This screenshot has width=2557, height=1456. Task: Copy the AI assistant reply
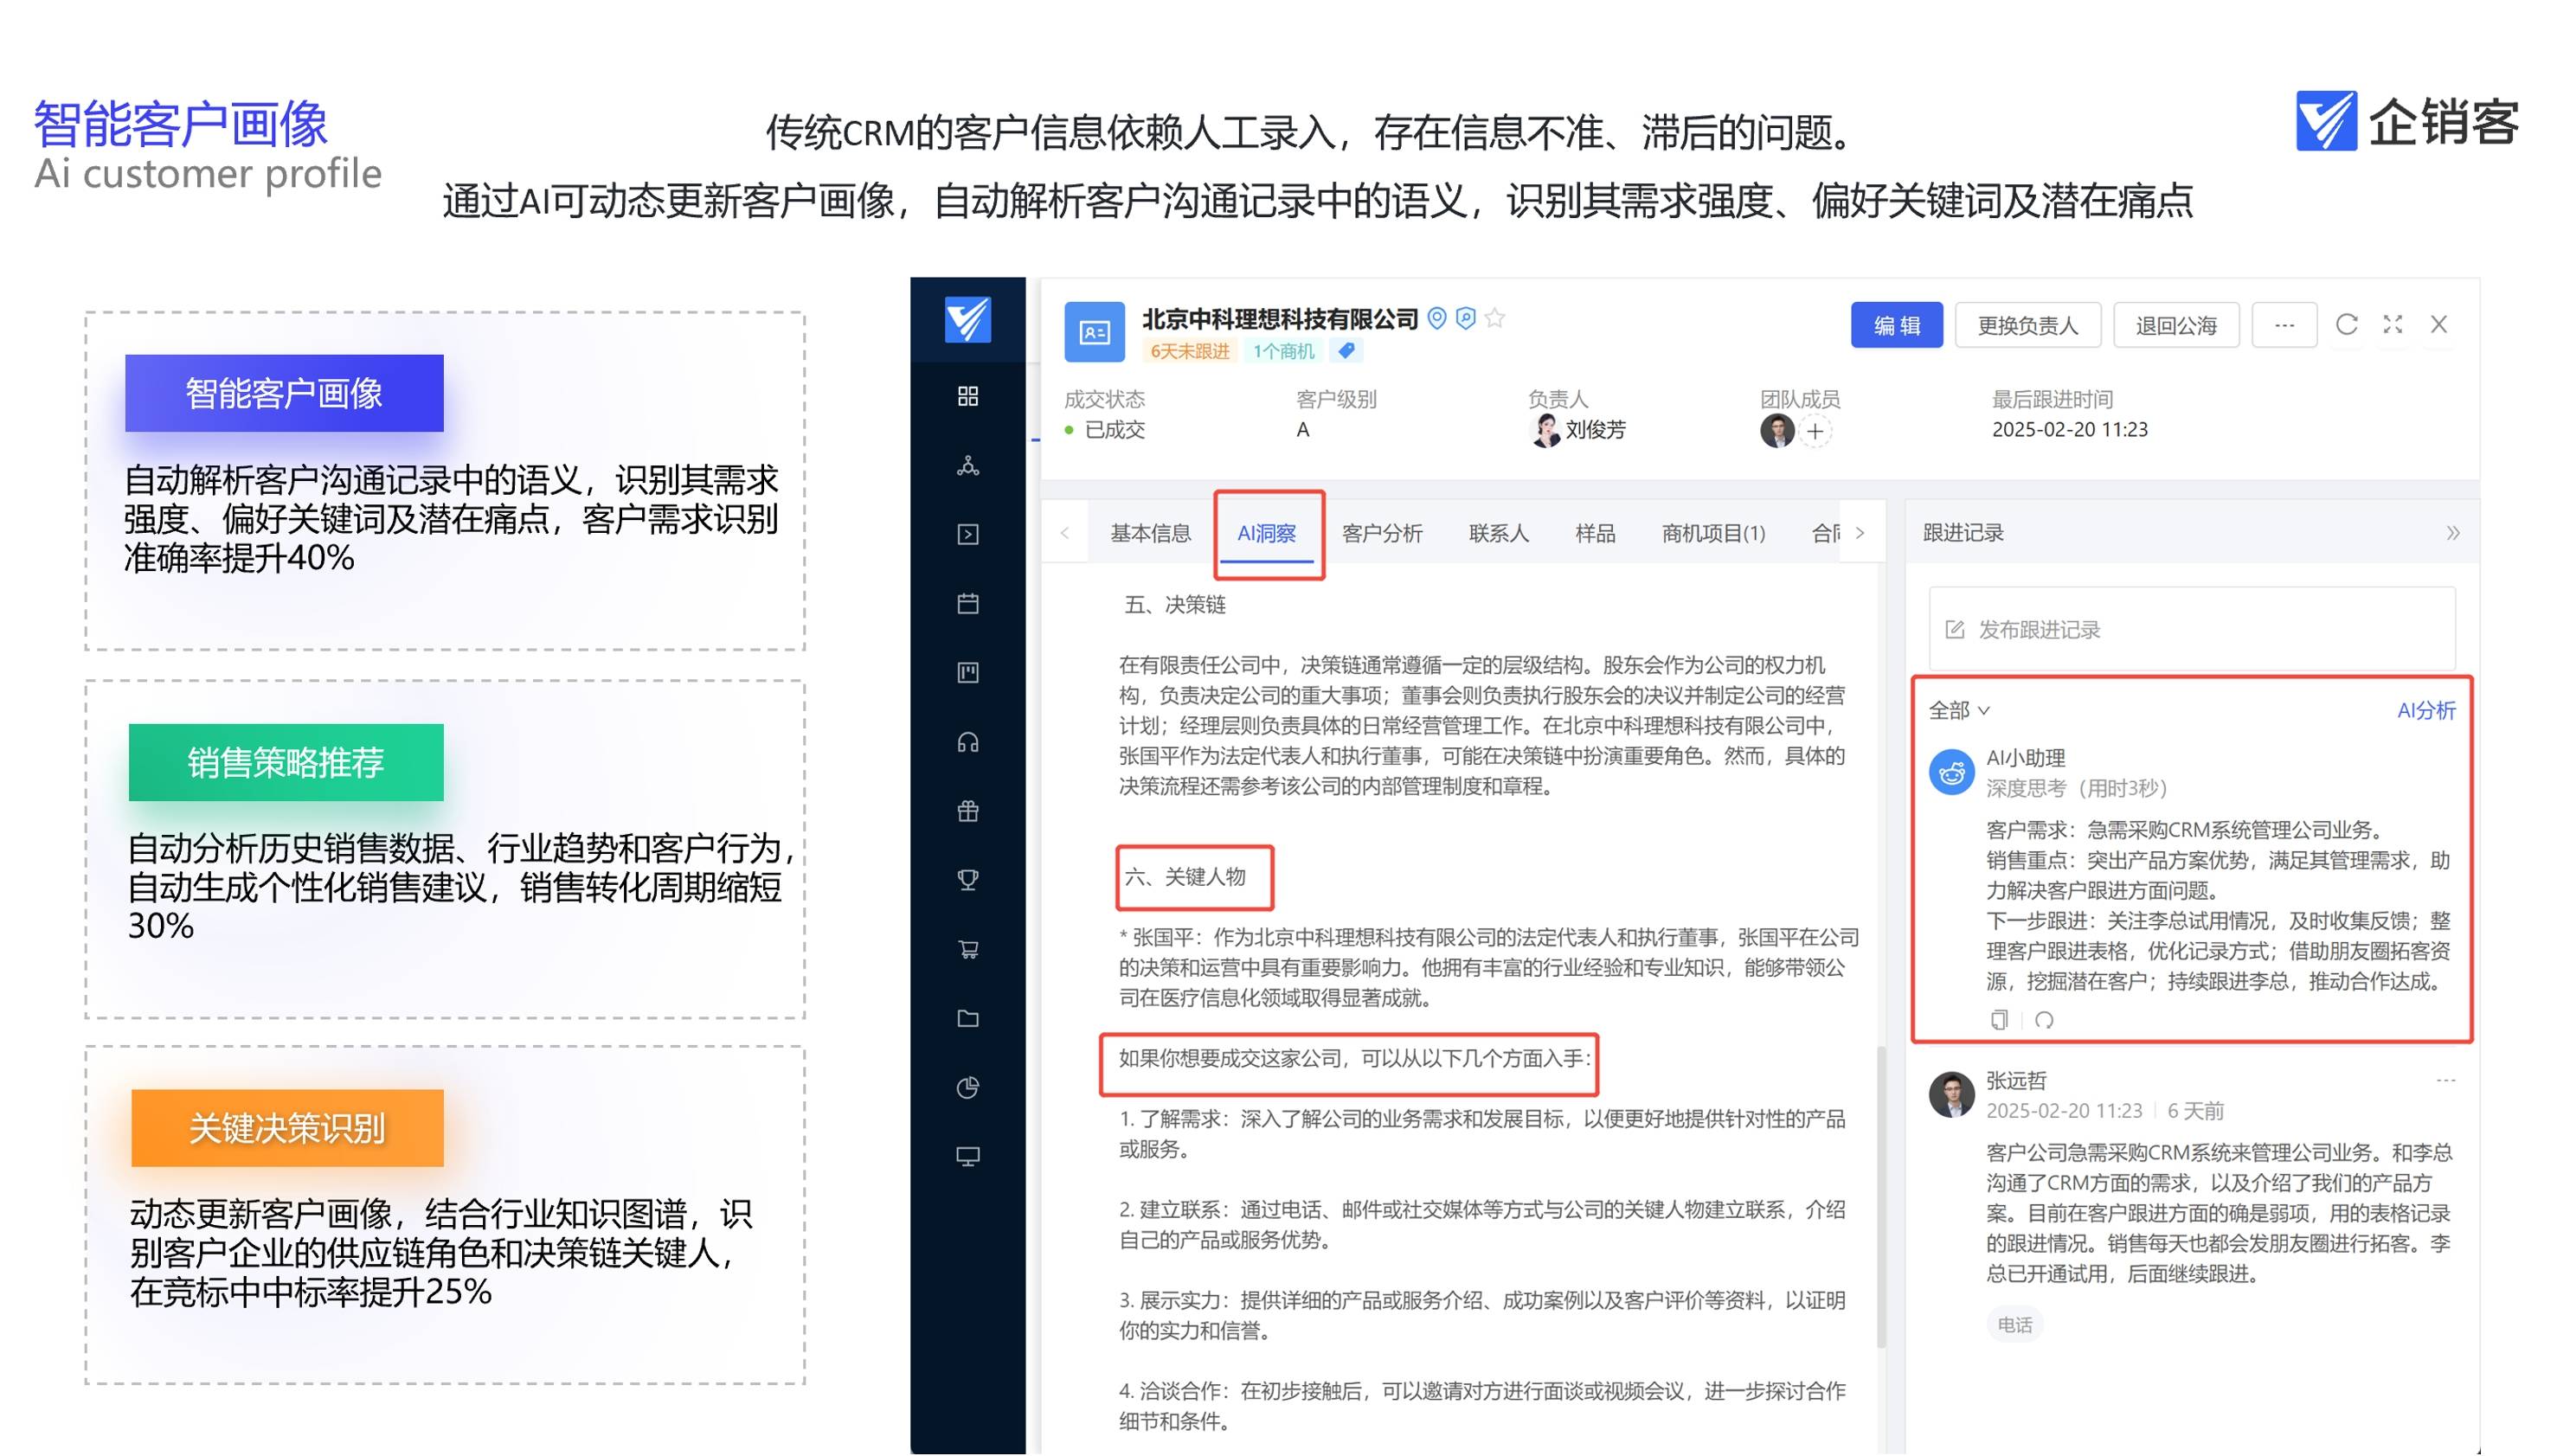(x=1998, y=1019)
